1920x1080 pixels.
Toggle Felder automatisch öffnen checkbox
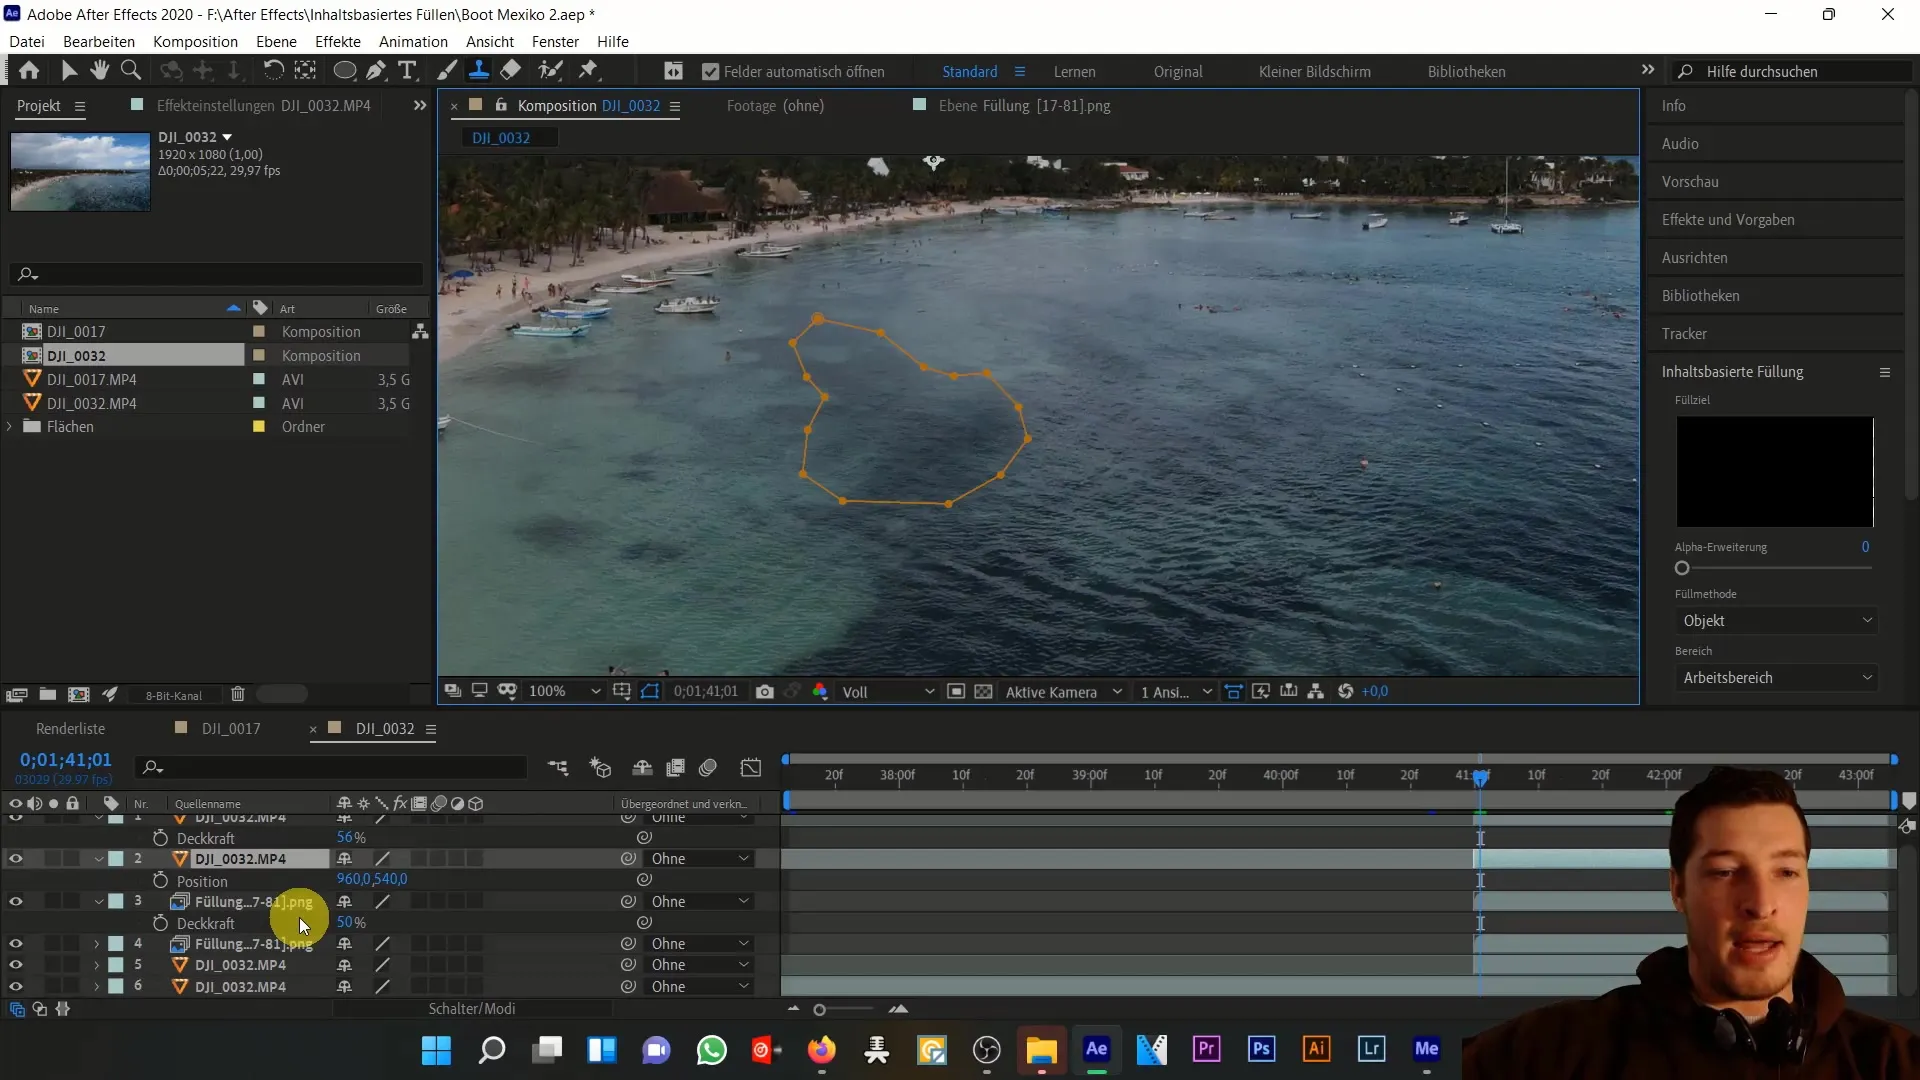tap(711, 72)
